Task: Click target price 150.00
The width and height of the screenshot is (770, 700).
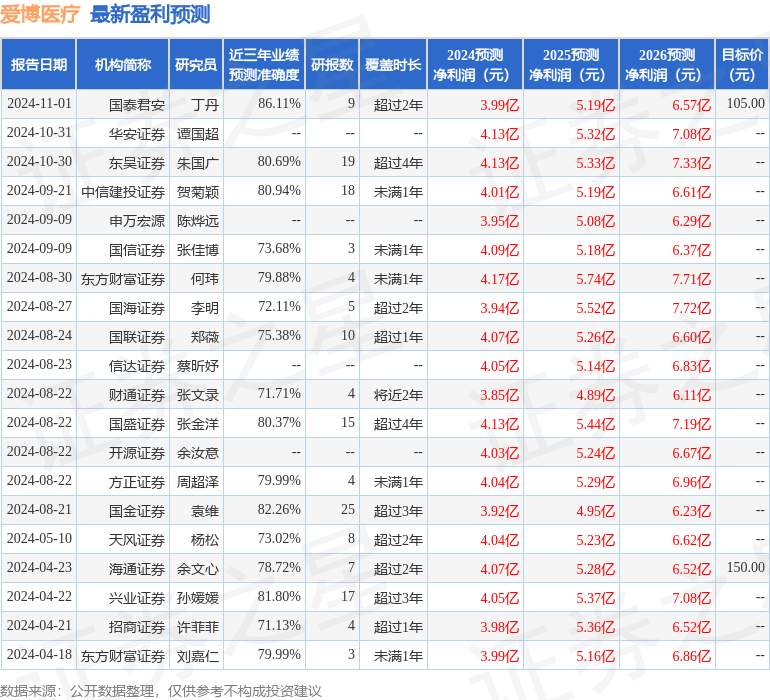Action: click(x=745, y=567)
